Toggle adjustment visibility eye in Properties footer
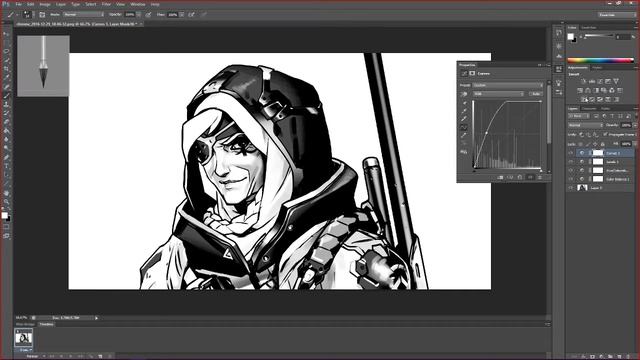Image resolution: width=640 pixels, height=360 pixels. point(530,178)
